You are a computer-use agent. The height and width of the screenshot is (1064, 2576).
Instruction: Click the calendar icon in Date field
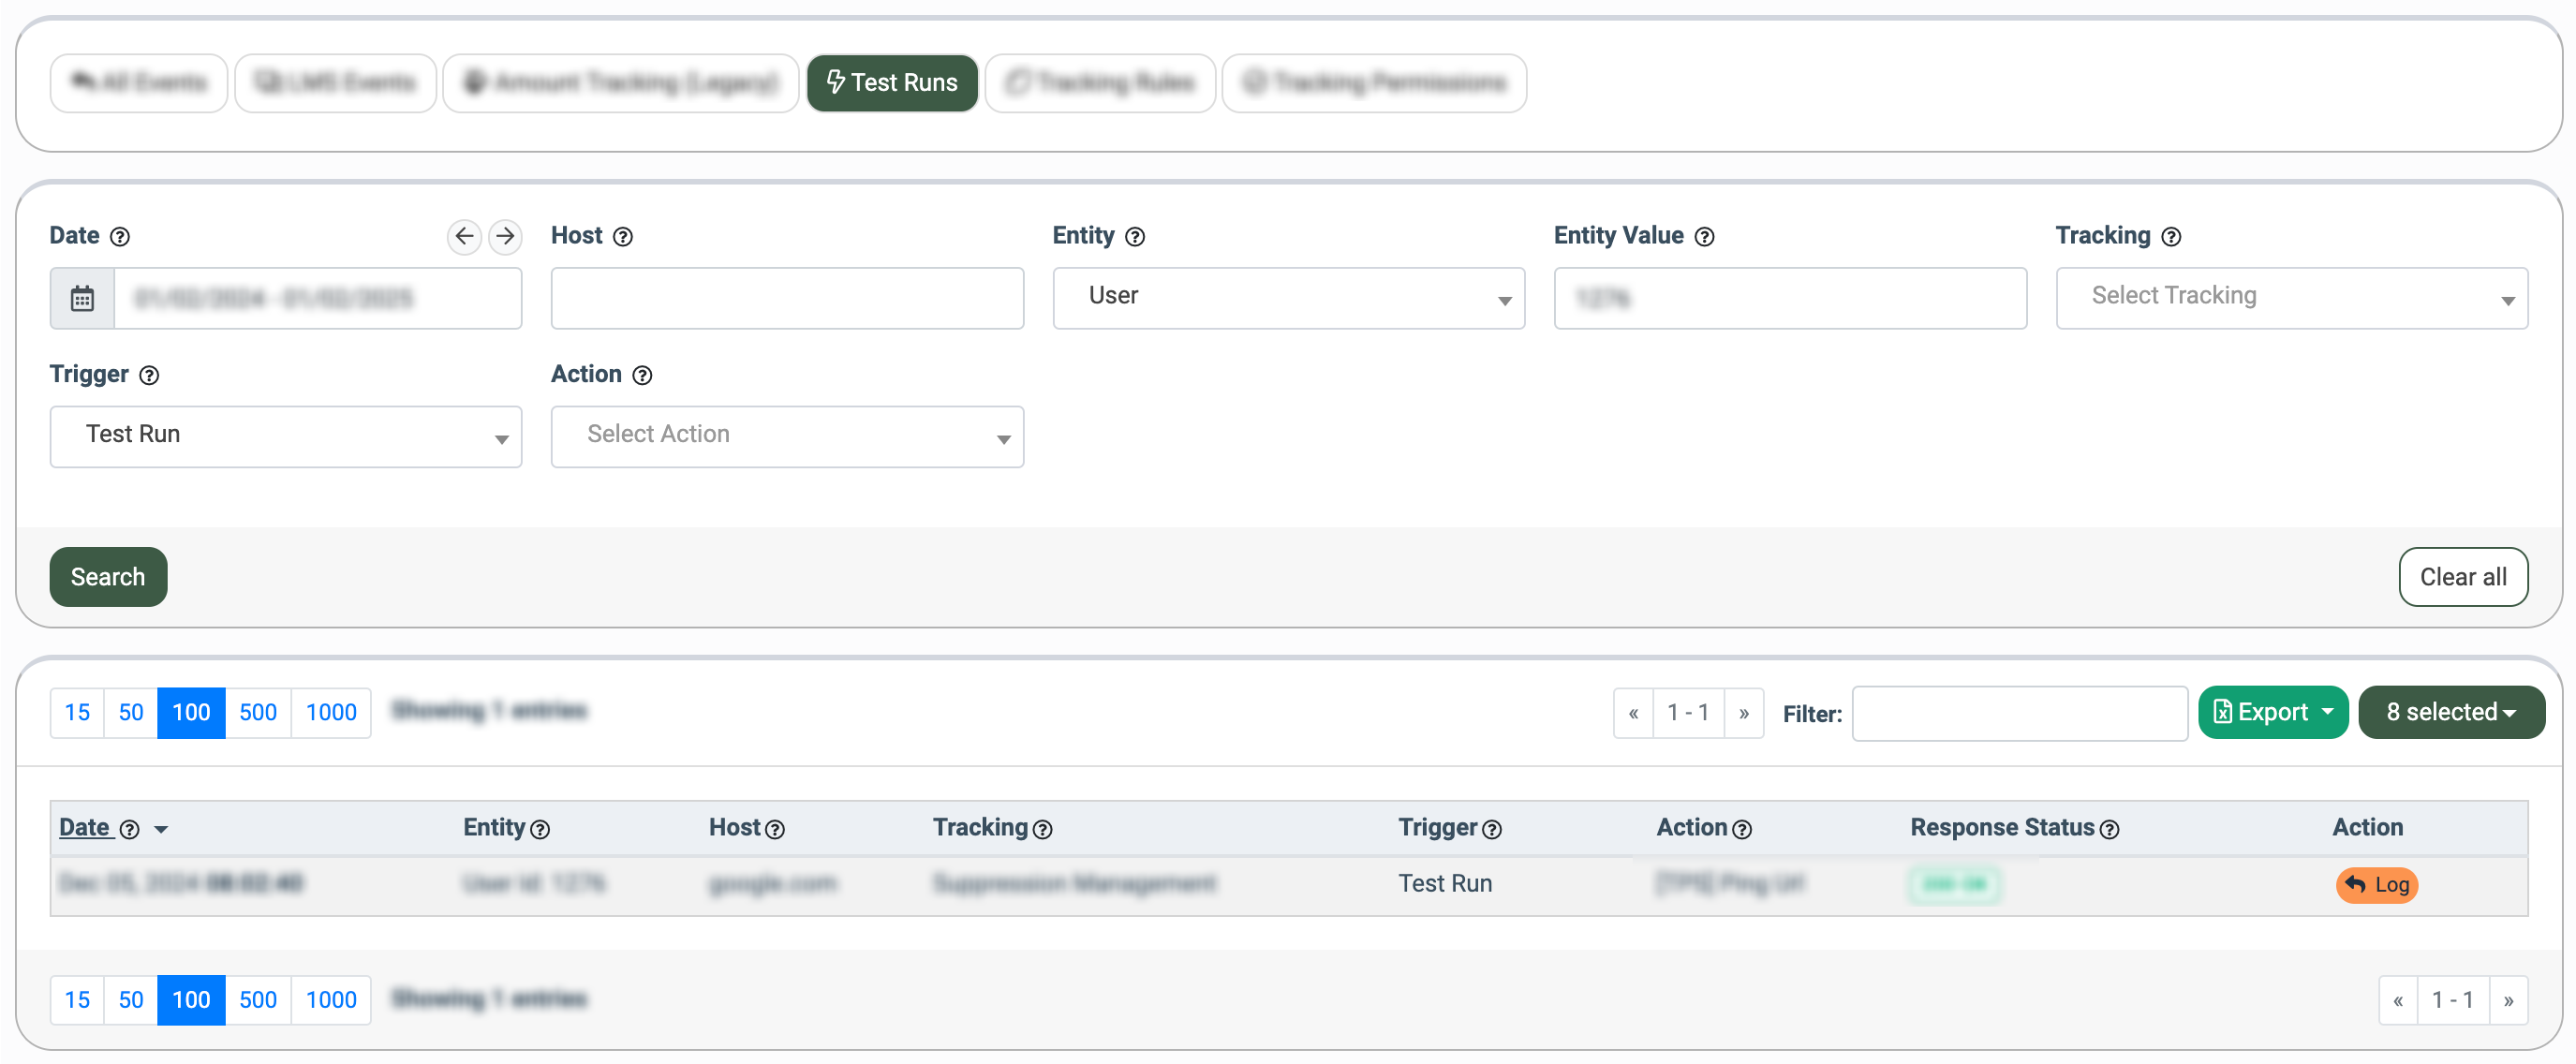point(82,298)
